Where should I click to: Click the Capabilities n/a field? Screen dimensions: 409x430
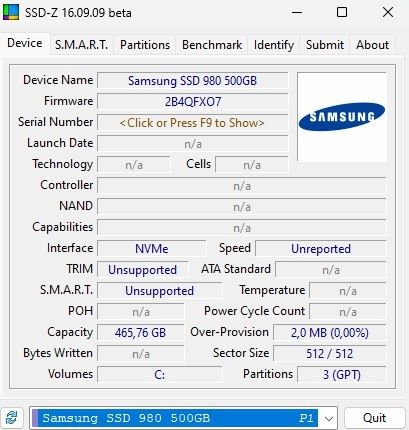[x=242, y=228]
